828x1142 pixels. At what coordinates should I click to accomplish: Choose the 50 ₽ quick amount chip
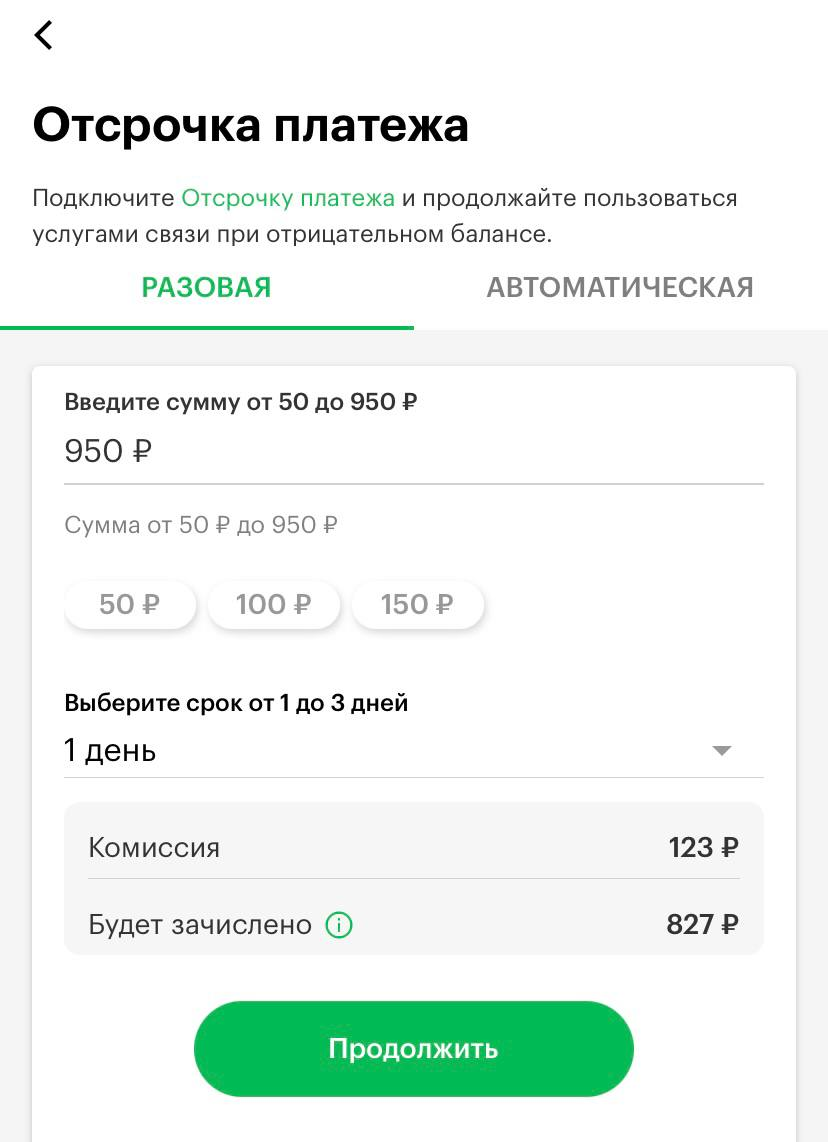[130, 605]
